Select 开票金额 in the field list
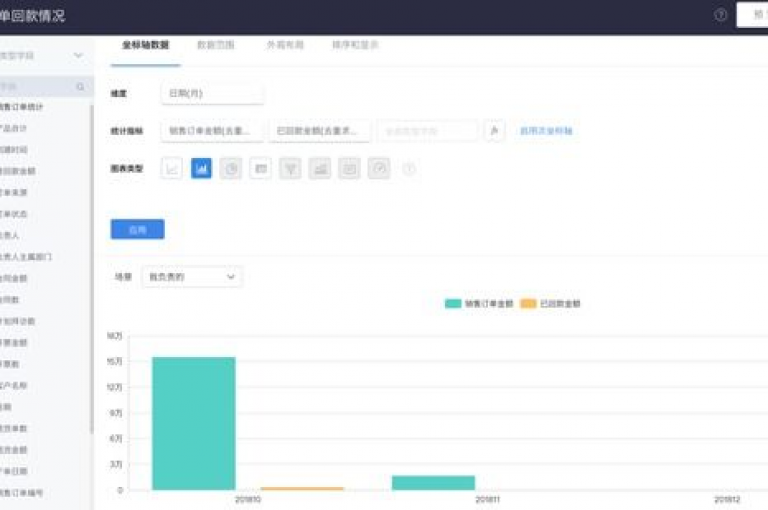Viewport: 768px width, 510px height. pyautogui.click(x=14, y=342)
